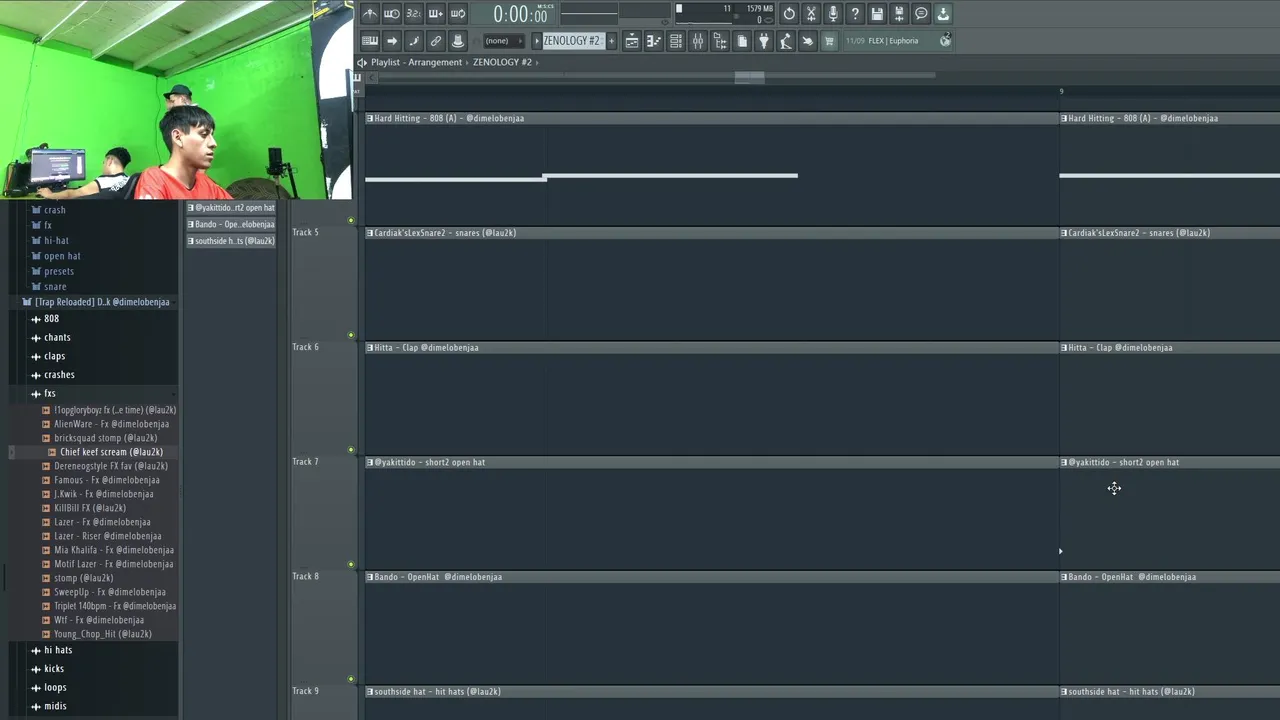This screenshot has width=1280, height=720.
Task: Click the right arrow toolbar icon
Action: pos(392,41)
